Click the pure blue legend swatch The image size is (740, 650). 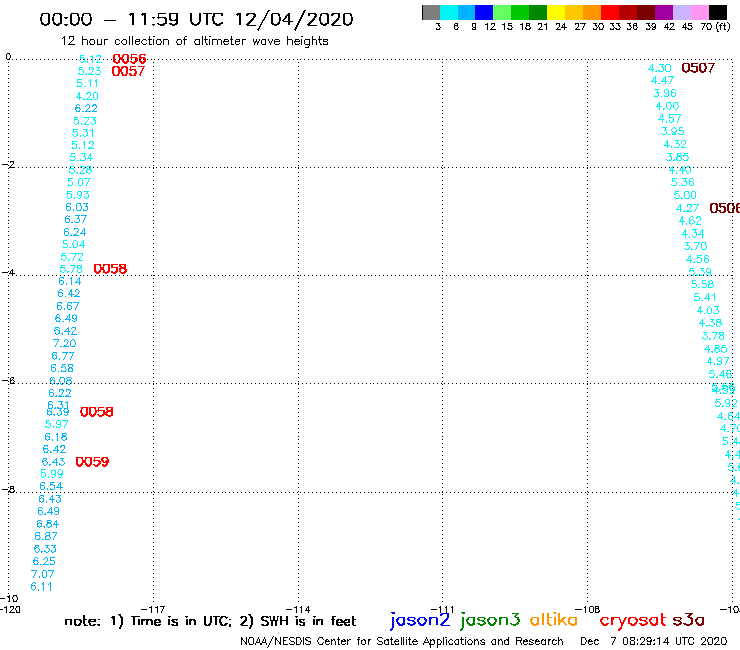click(484, 12)
